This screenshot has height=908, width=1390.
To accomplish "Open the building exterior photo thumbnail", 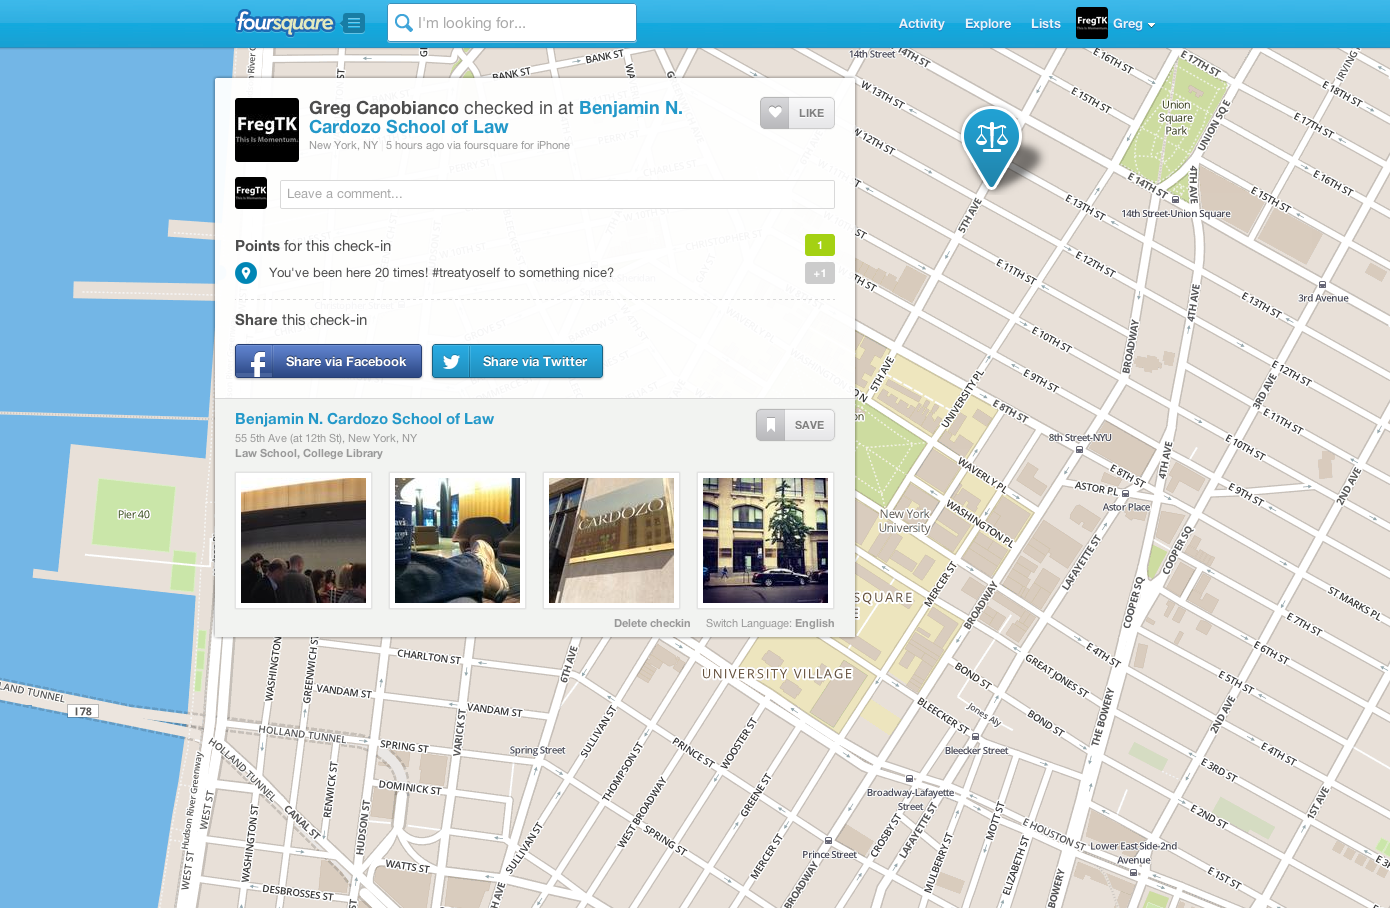I will [765, 540].
